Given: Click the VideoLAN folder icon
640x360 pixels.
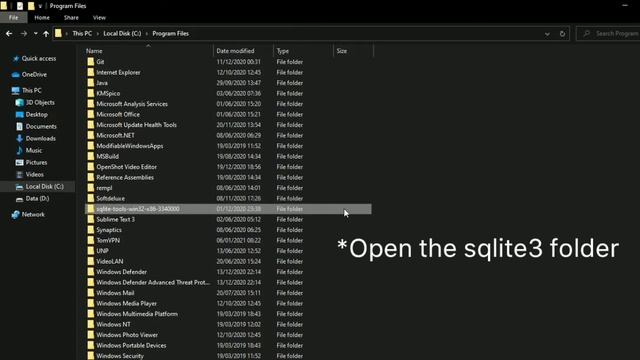Looking at the screenshot, I should [91, 261].
